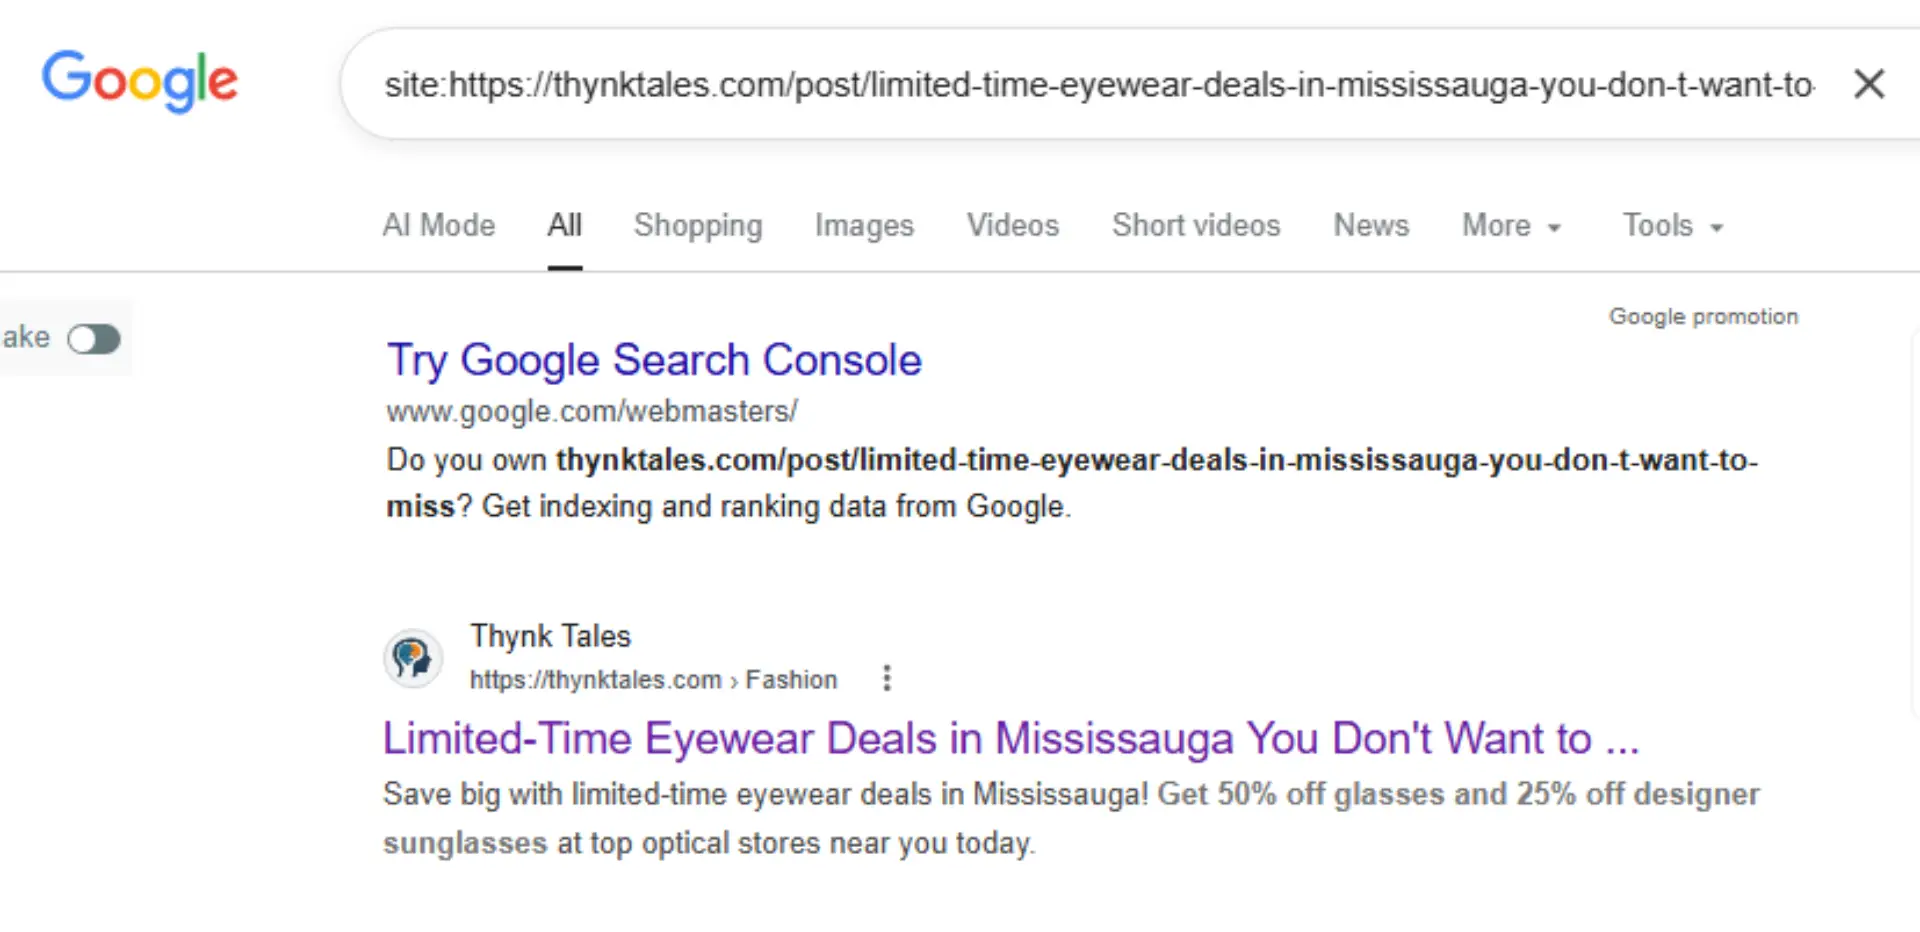Open the Tools dropdown
Image resolution: width=1920 pixels, height=932 pixels.
(x=1673, y=226)
